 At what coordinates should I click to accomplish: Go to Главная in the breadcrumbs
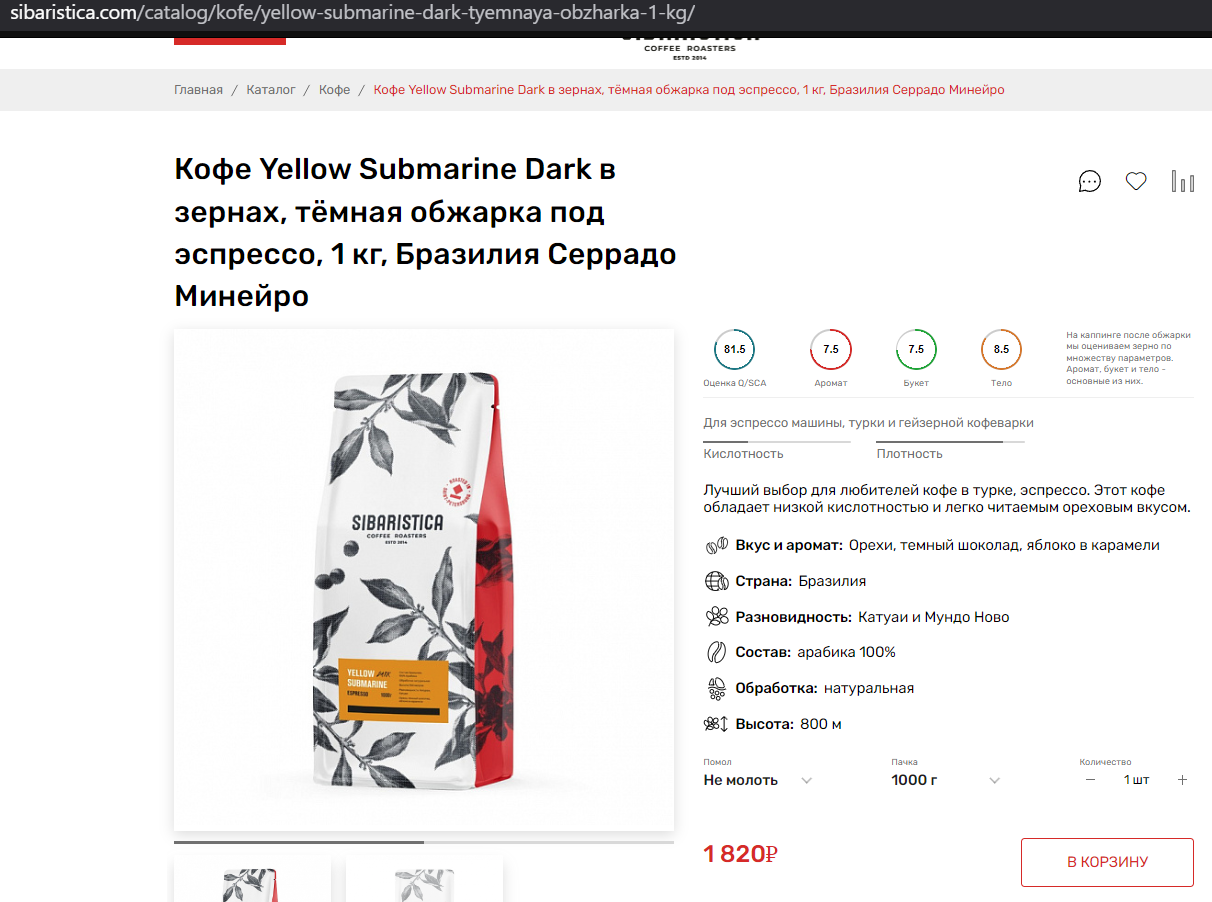(x=198, y=90)
